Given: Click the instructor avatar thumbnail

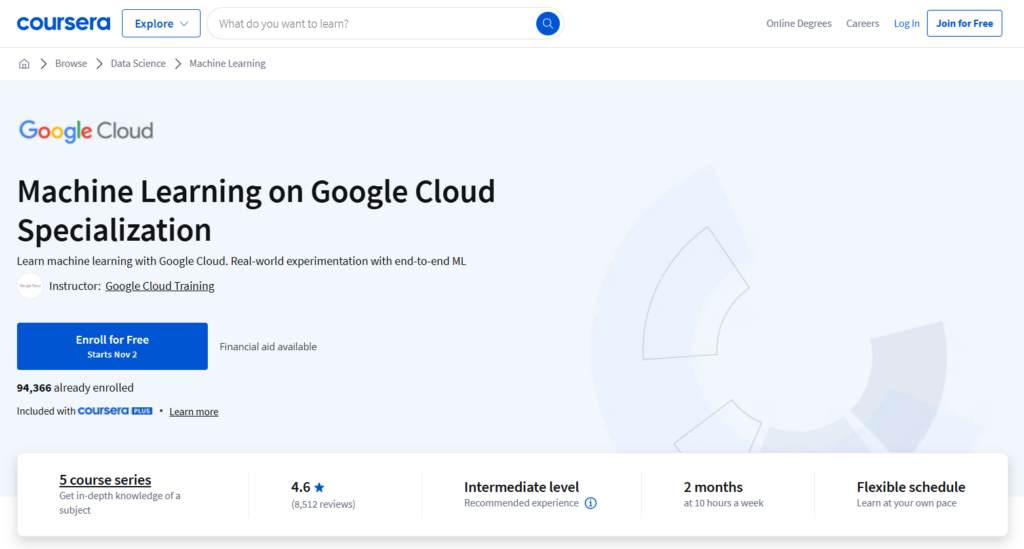Looking at the screenshot, I should click(x=30, y=286).
